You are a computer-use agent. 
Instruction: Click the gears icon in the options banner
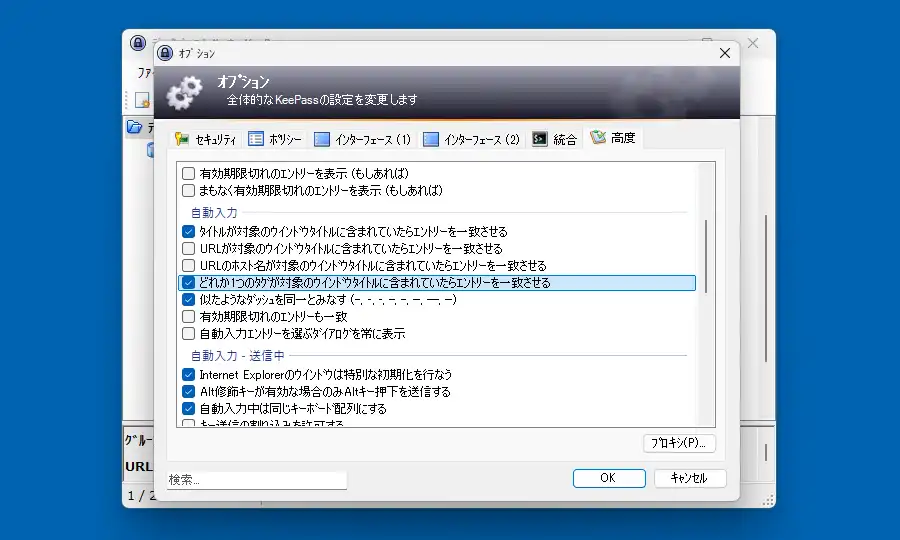click(185, 93)
